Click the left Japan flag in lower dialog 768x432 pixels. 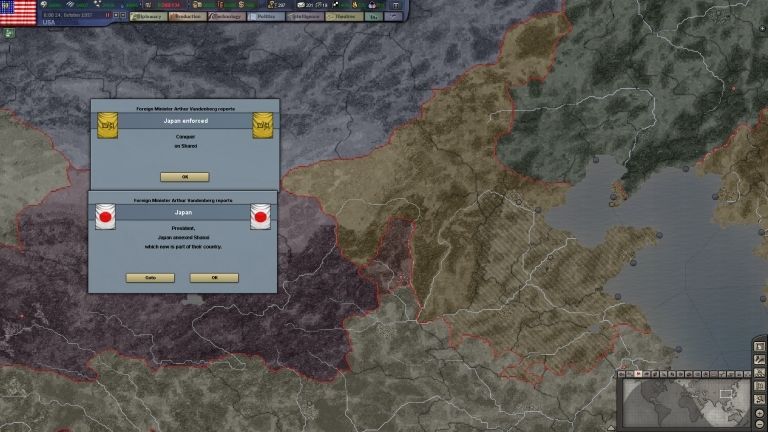coord(105,216)
